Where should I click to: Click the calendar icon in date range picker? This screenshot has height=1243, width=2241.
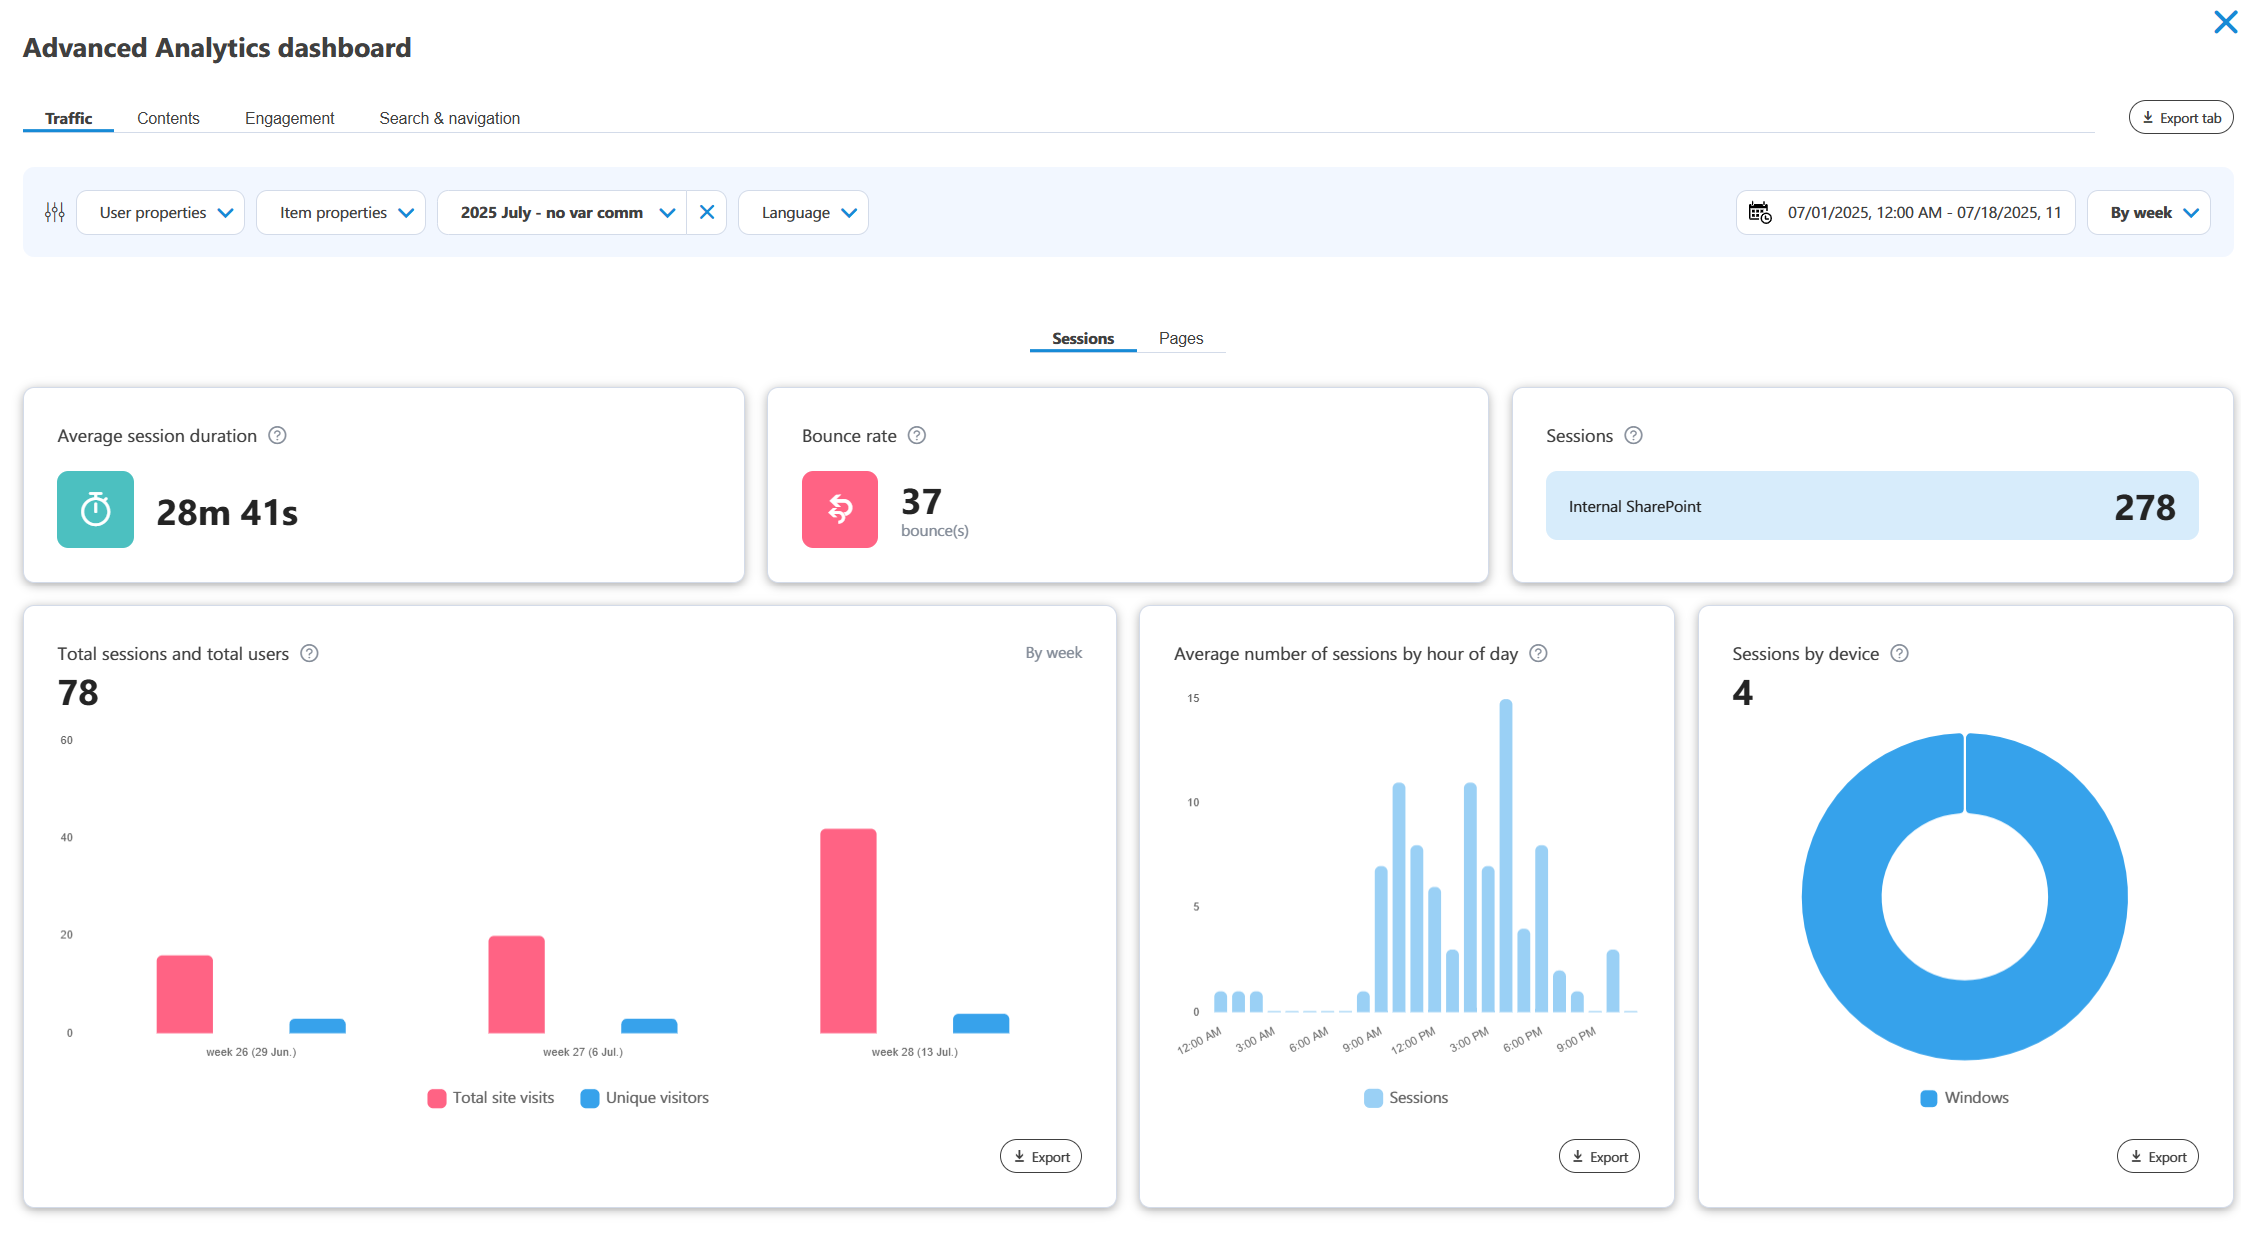point(1760,212)
